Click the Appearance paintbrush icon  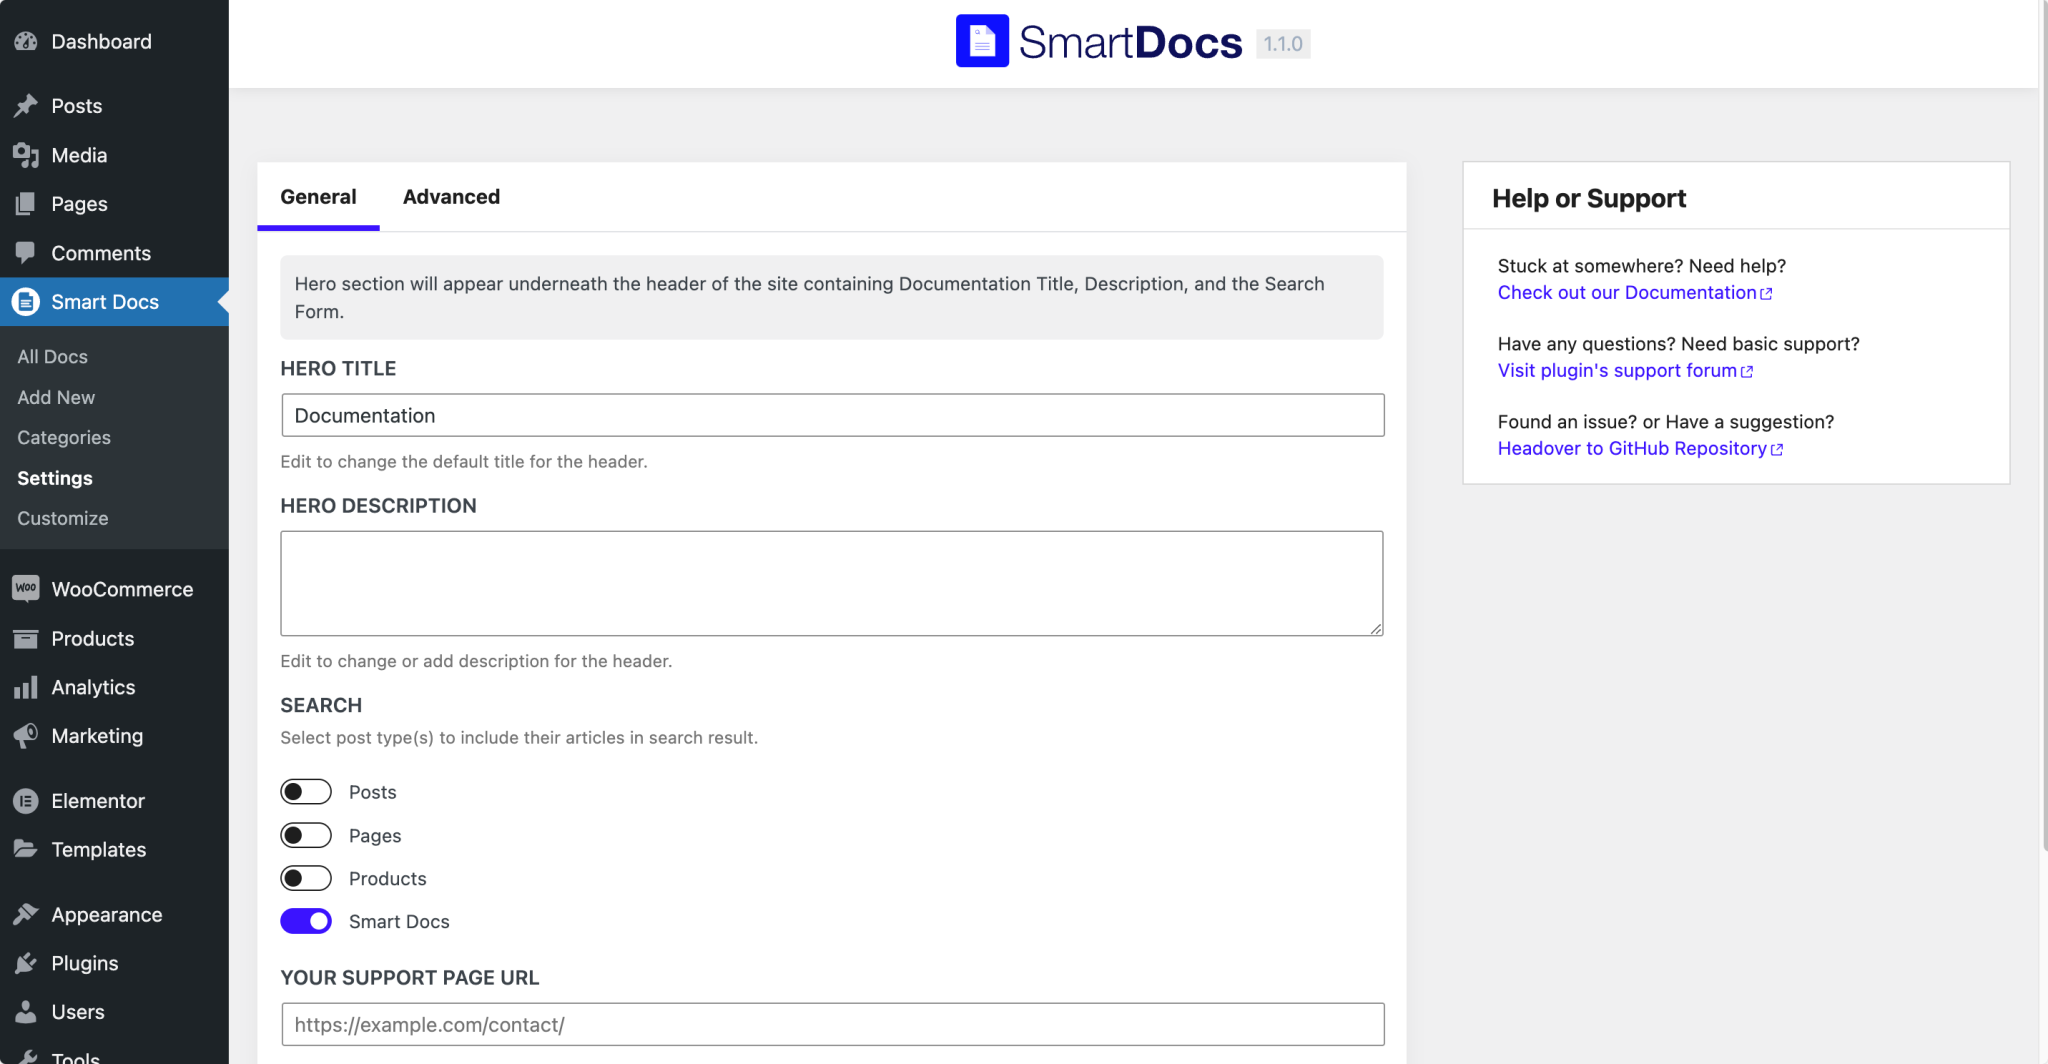coord(26,914)
